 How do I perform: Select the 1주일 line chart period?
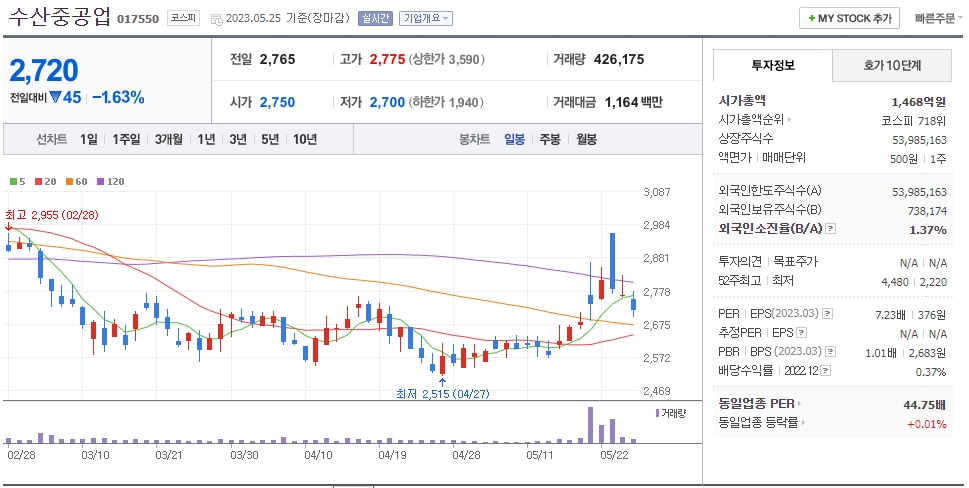126,139
